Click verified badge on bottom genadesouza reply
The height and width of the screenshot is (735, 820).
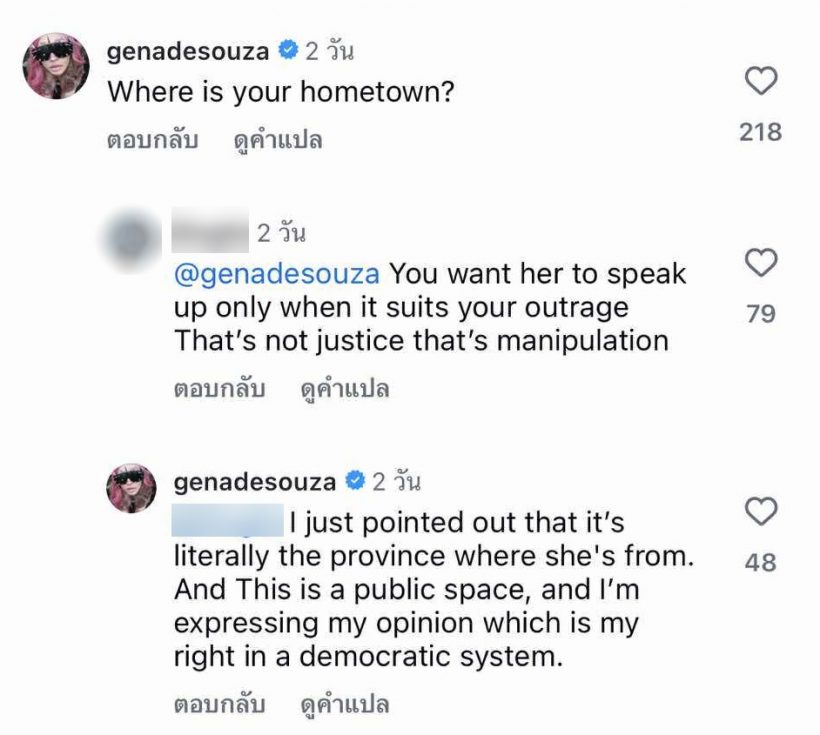(x=355, y=480)
